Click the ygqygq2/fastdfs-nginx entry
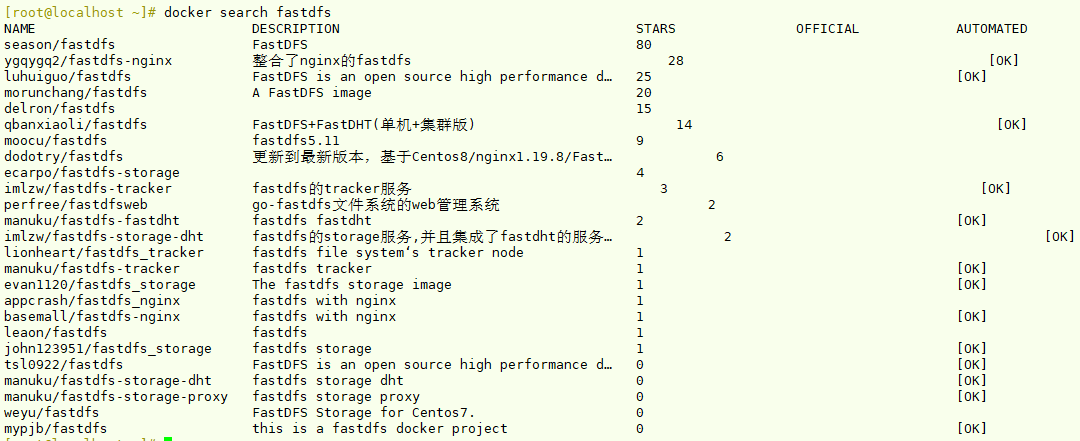The height and width of the screenshot is (441, 1080). [88, 61]
